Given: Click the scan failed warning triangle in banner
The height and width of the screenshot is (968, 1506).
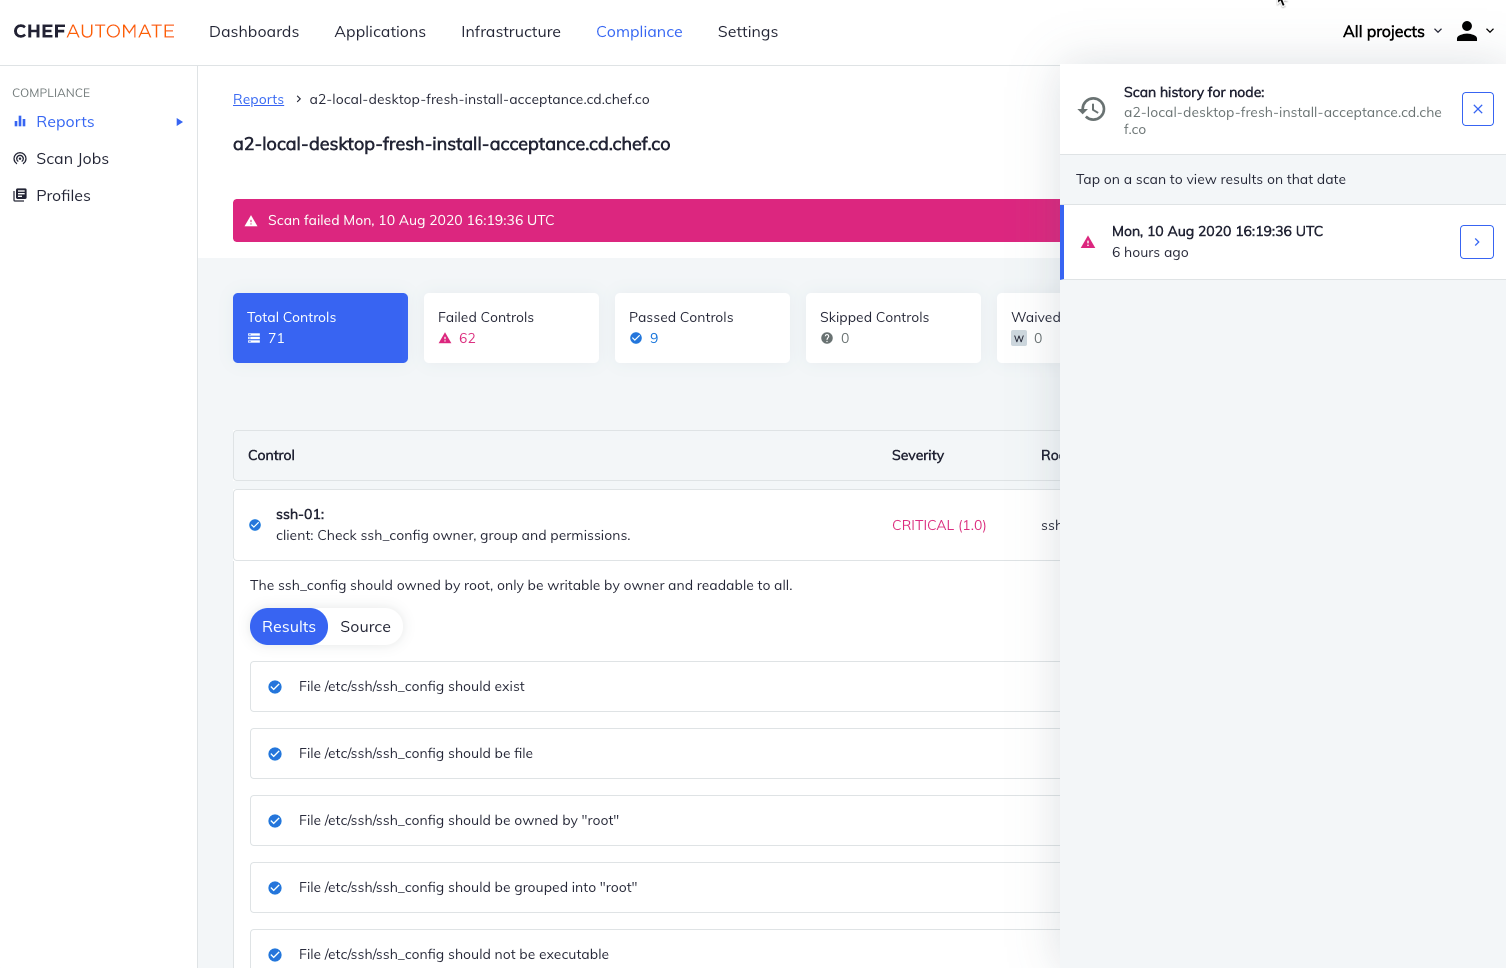Looking at the screenshot, I should 251,221.
